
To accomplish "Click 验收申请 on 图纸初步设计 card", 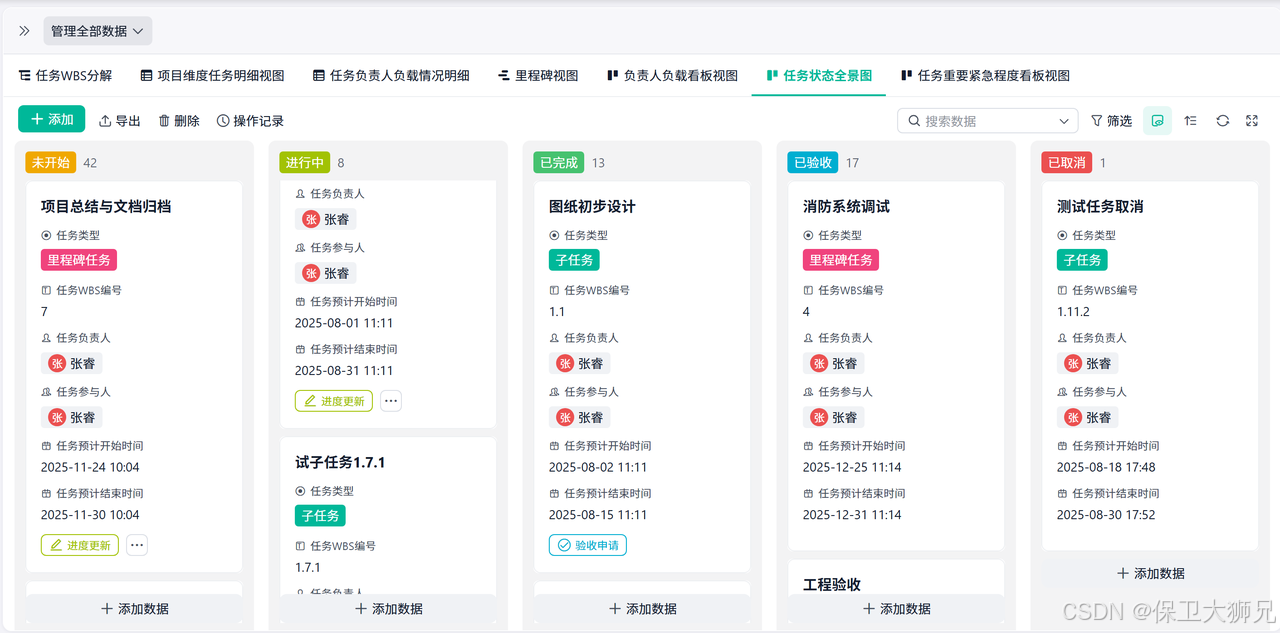I will click(588, 545).
